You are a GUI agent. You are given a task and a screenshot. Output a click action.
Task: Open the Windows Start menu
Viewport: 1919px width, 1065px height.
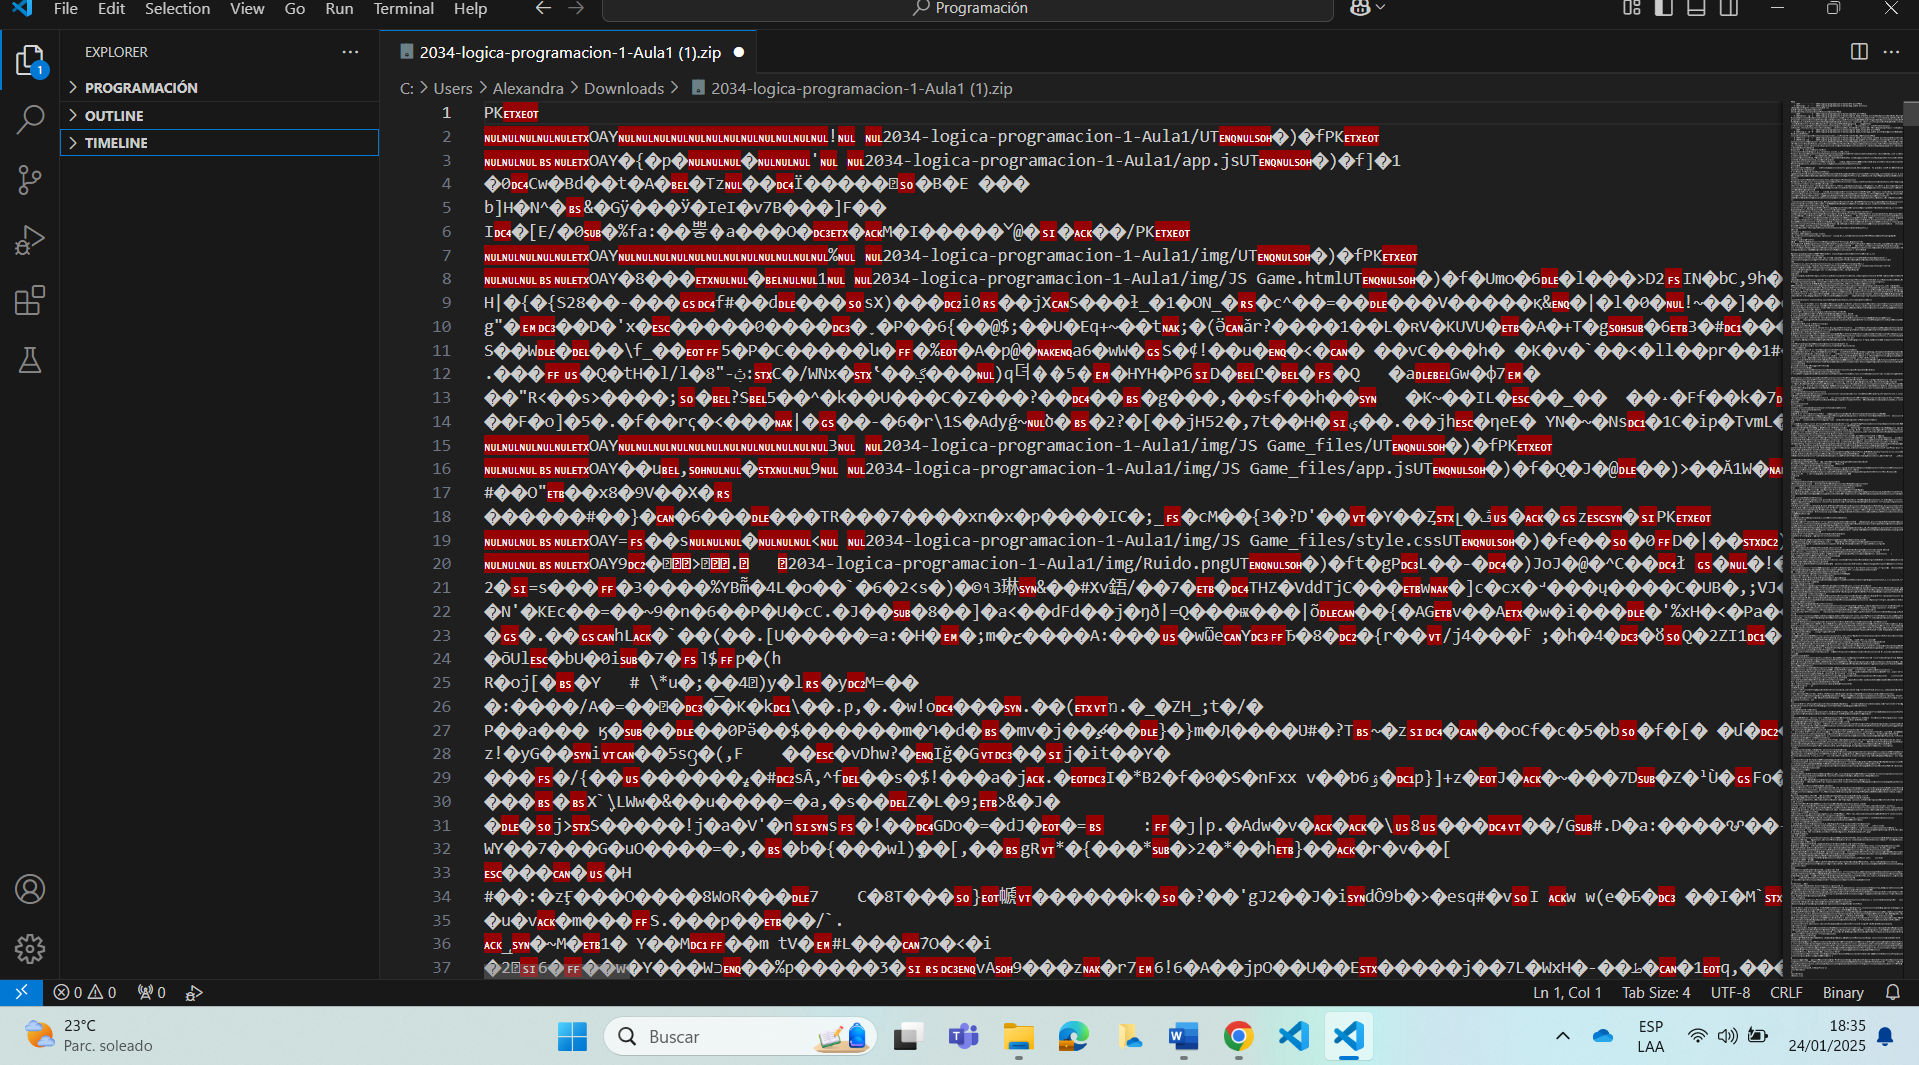pos(572,1037)
